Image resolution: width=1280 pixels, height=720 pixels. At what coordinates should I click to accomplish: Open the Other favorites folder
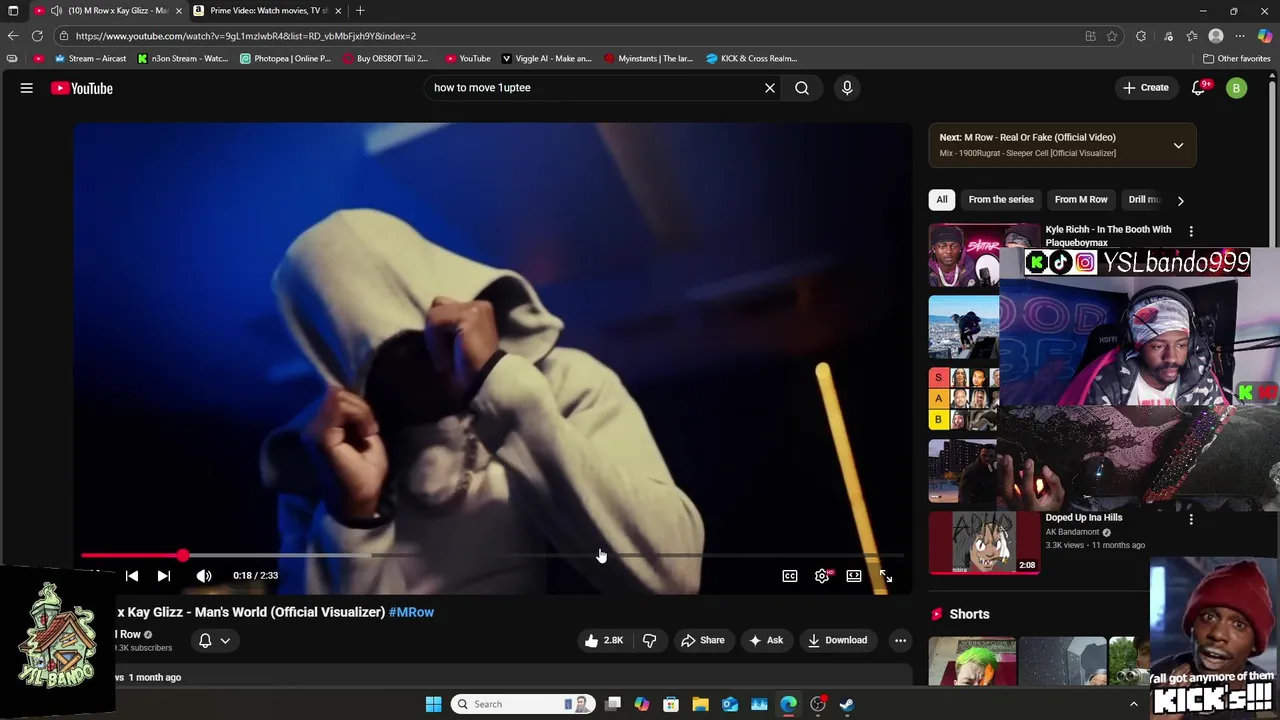1236,58
